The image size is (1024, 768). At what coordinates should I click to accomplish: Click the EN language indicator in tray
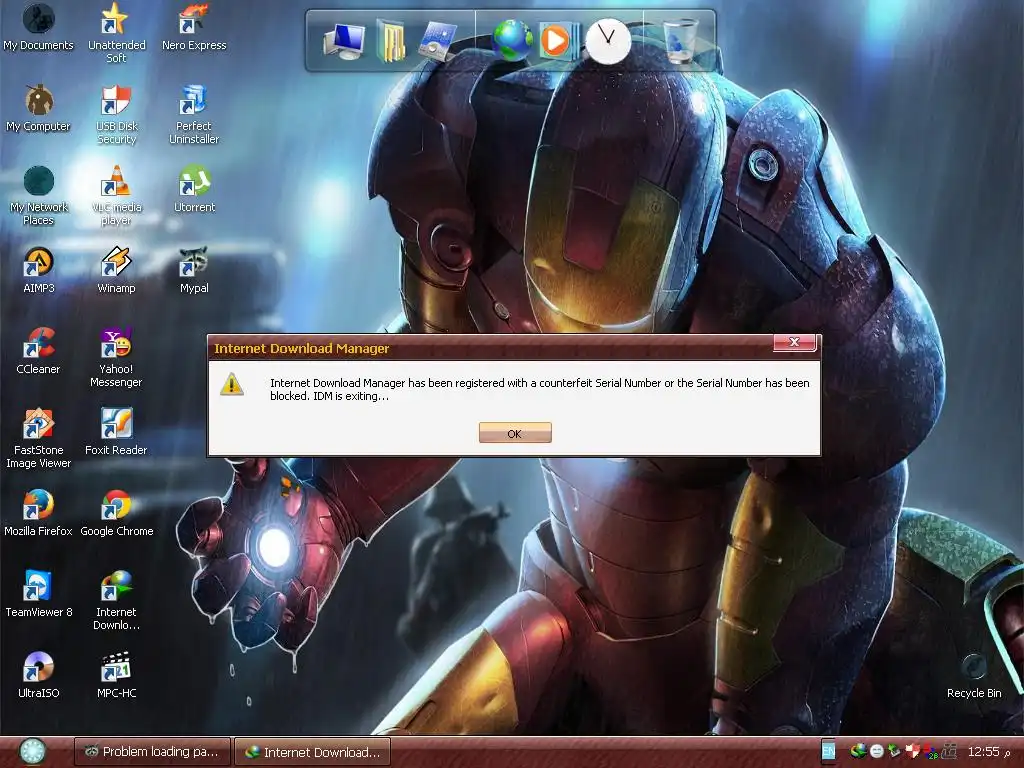(x=828, y=752)
